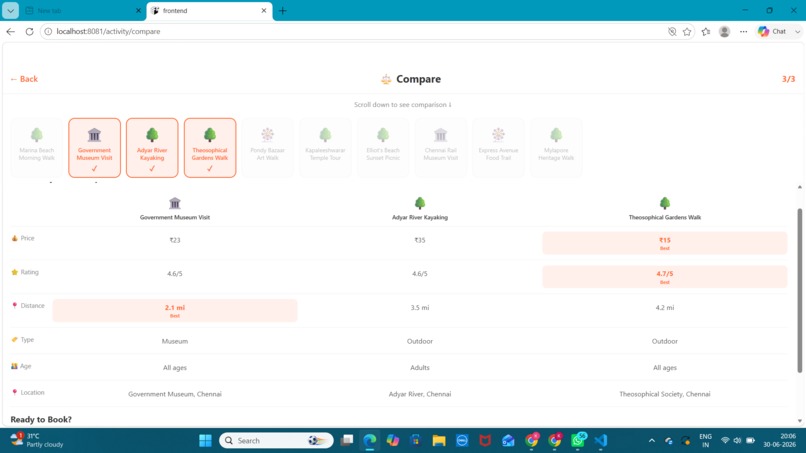Click the Age row people icon
This screenshot has width=806, height=453.
click(x=14, y=366)
